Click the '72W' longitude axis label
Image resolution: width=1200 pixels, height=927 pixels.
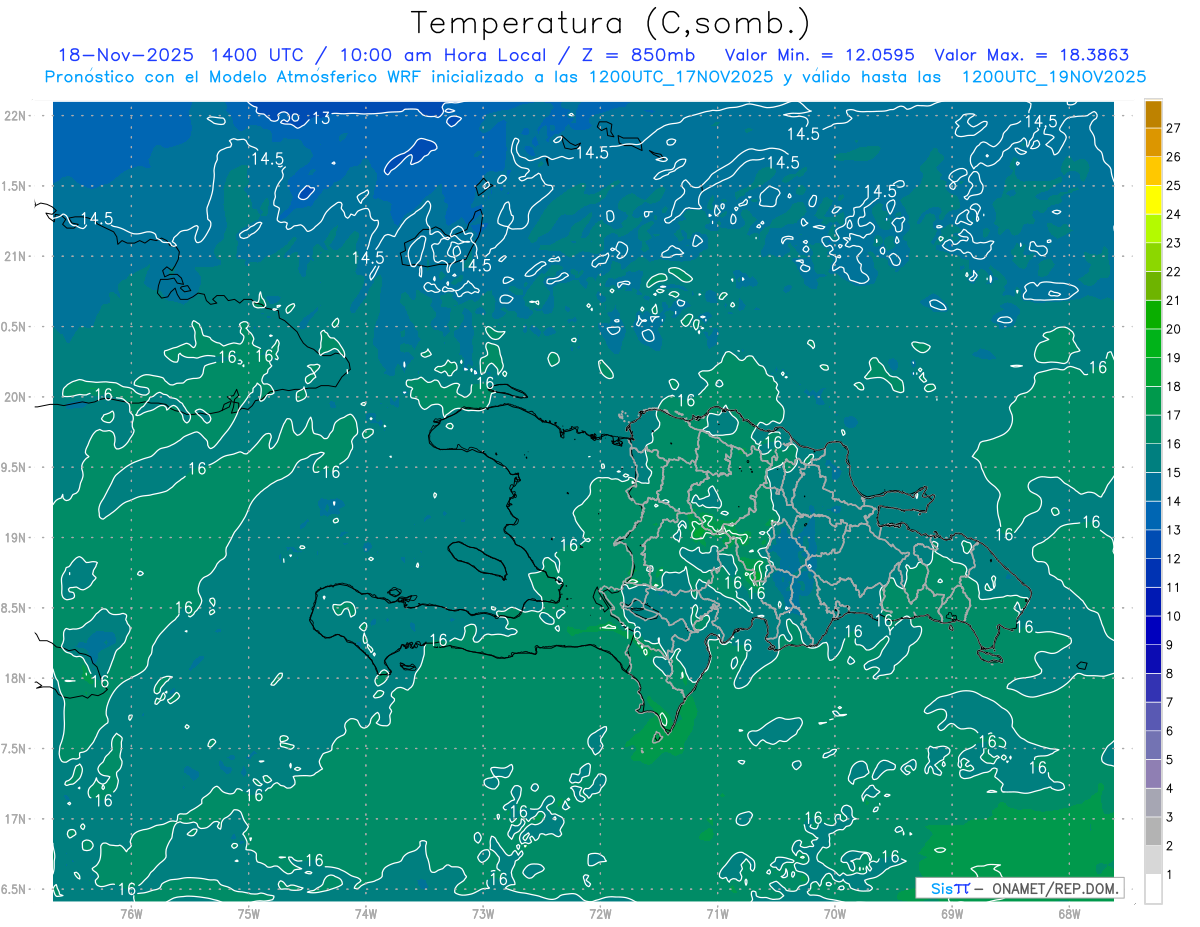point(600,913)
